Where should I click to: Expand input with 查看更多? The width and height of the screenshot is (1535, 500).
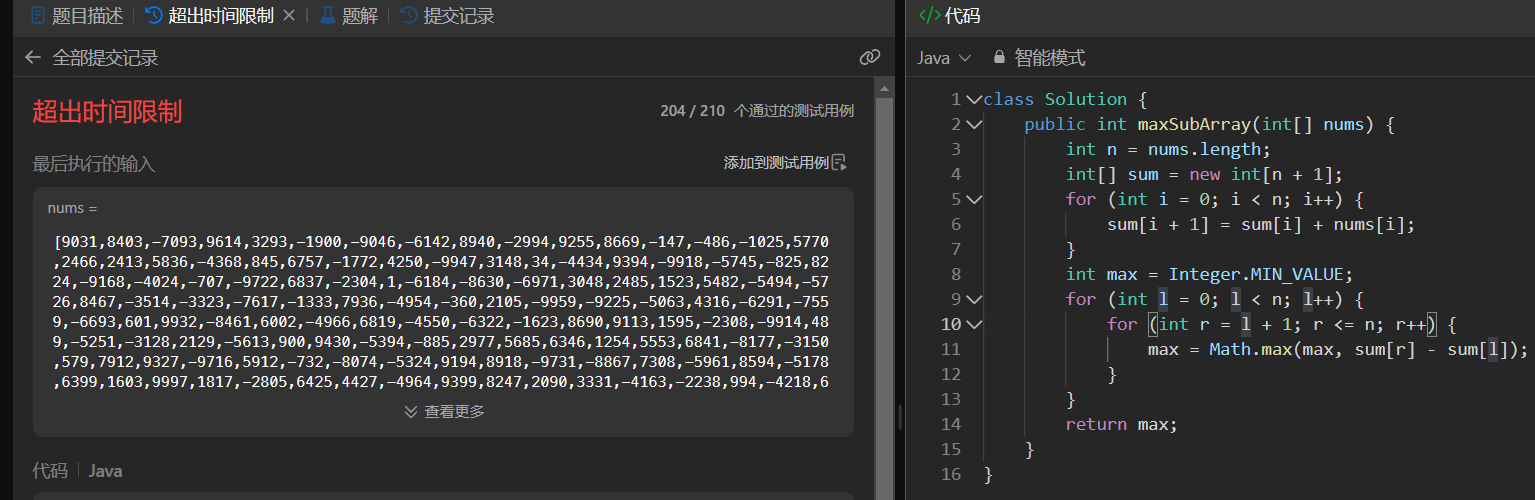pos(445,411)
